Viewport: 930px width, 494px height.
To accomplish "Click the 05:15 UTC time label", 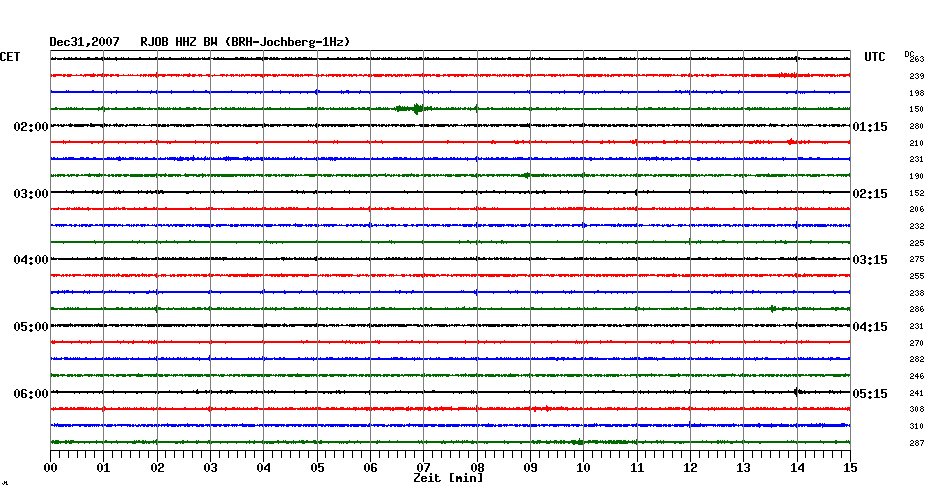I will coord(870,394).
